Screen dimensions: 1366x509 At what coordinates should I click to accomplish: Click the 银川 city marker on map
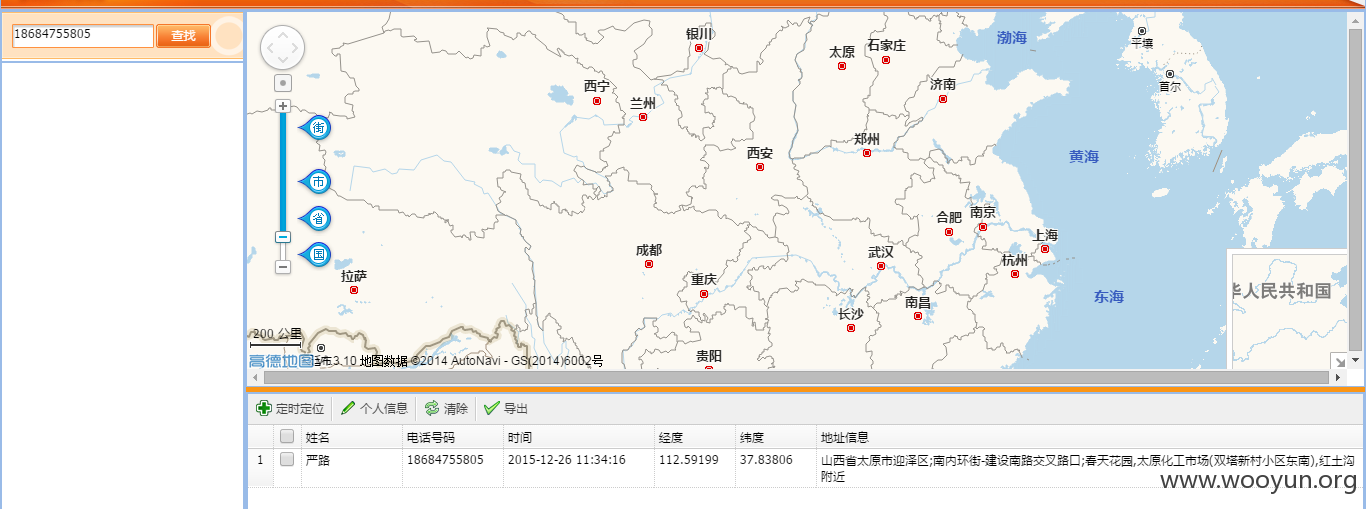coord(699,48)
